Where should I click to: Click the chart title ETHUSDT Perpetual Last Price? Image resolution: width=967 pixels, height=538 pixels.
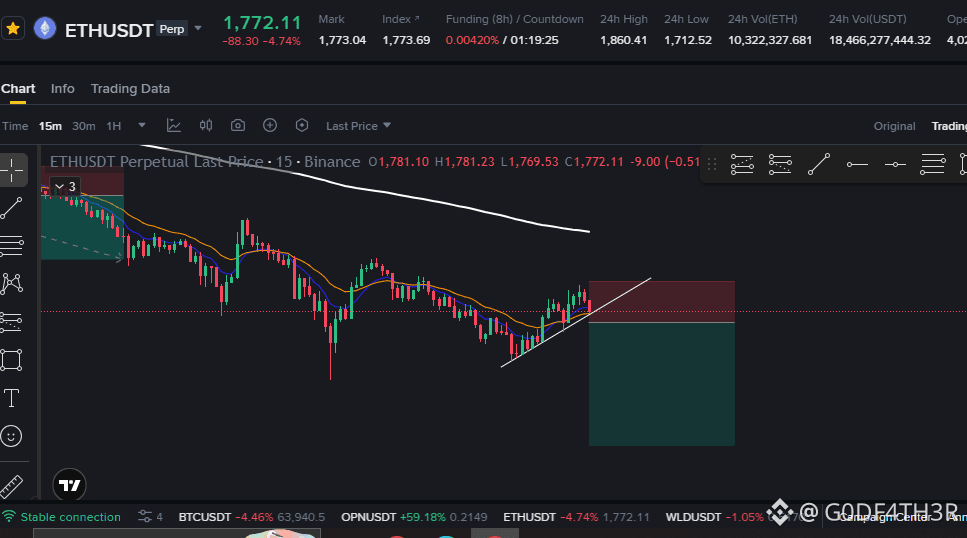pyautogui.click(x=157, y=162)
